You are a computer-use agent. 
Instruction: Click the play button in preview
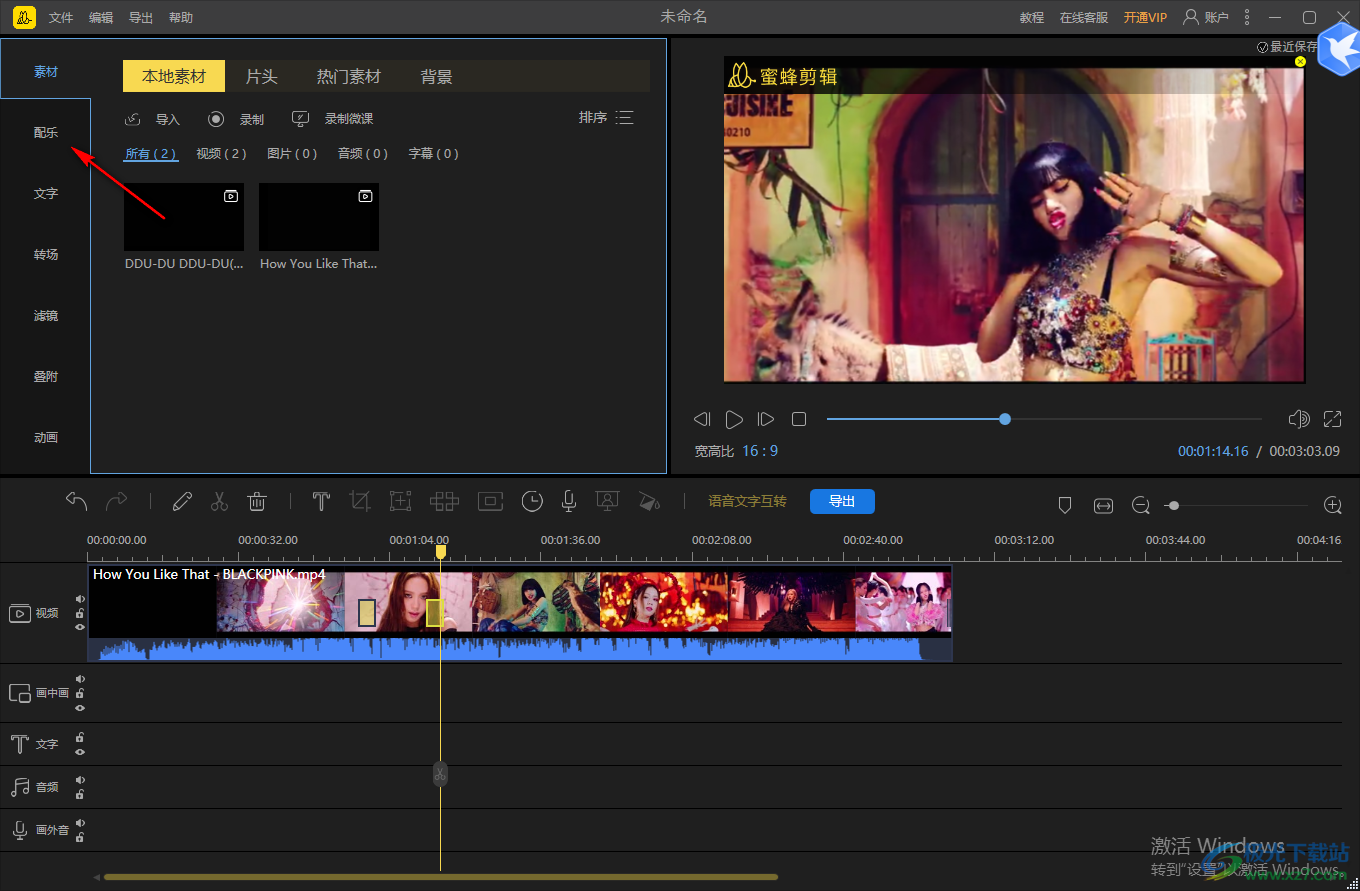(734, 419)
